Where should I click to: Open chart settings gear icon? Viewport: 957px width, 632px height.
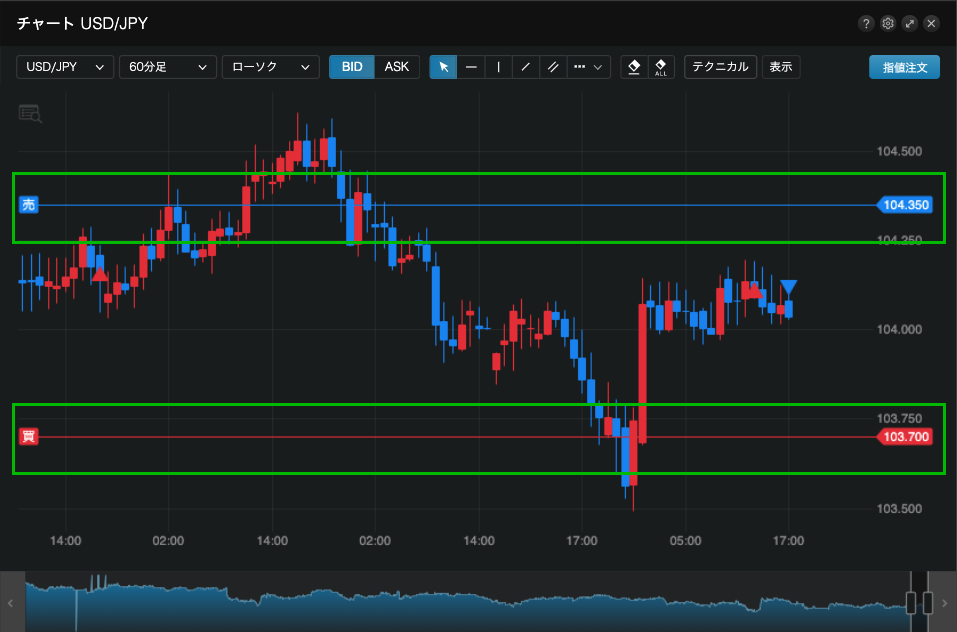(887, 23)
